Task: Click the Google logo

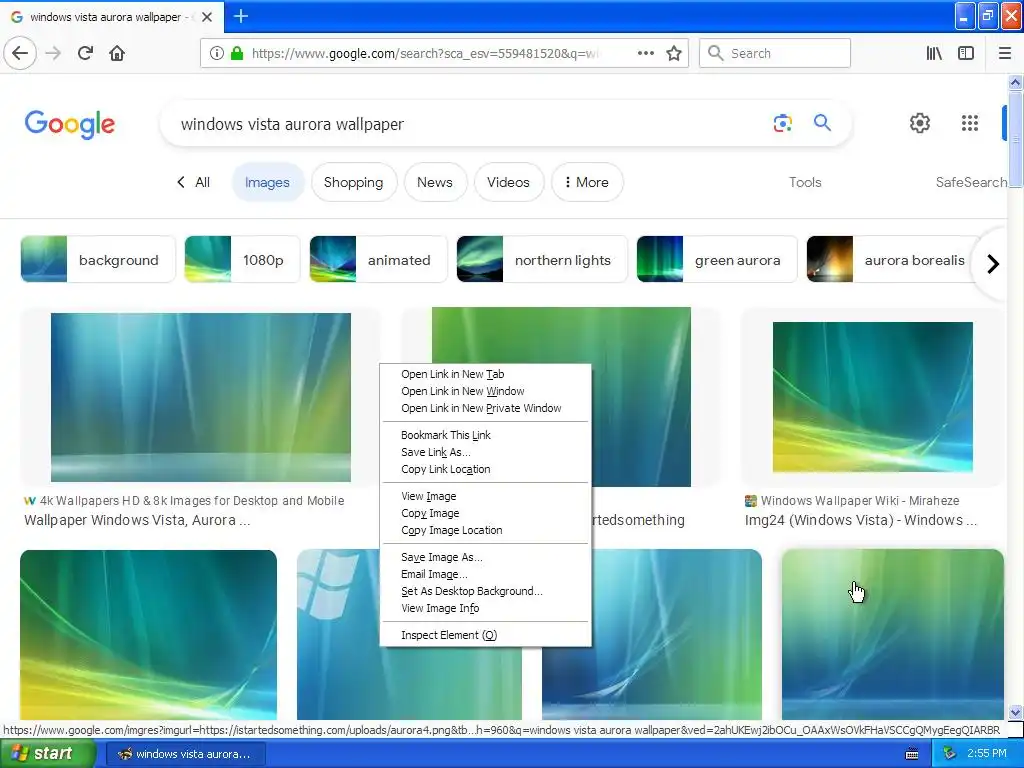Action: tap(70, 124)
